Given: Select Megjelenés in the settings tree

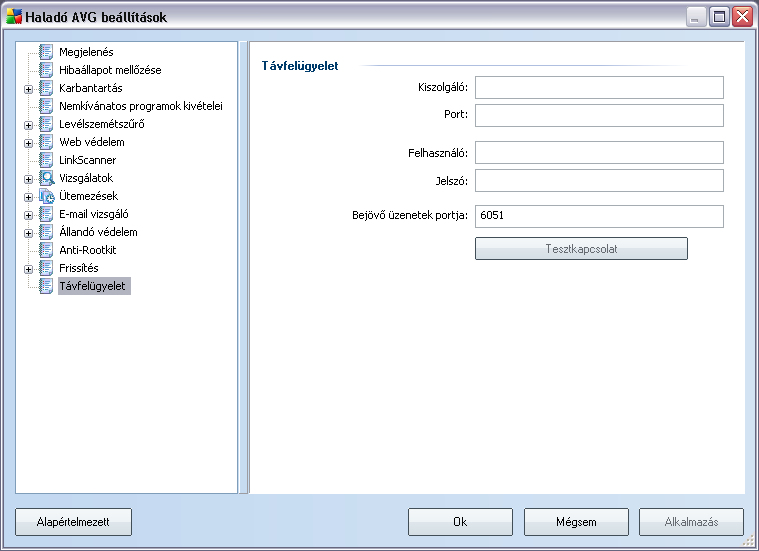Looking at the screenshot, I should point(86,52).
